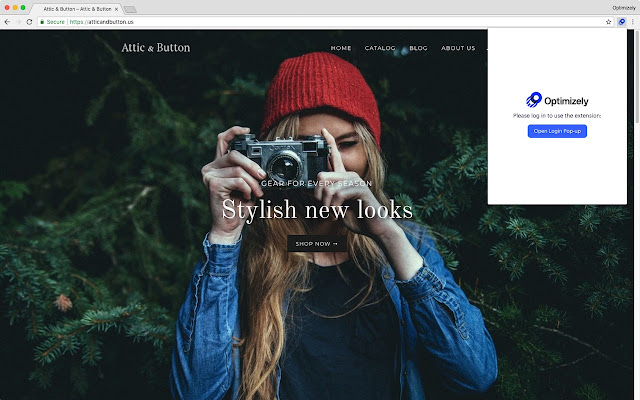This screenshot has height=400, width=640.
Task: Click into the URL address bar
Action: click(x=322, y=22)
